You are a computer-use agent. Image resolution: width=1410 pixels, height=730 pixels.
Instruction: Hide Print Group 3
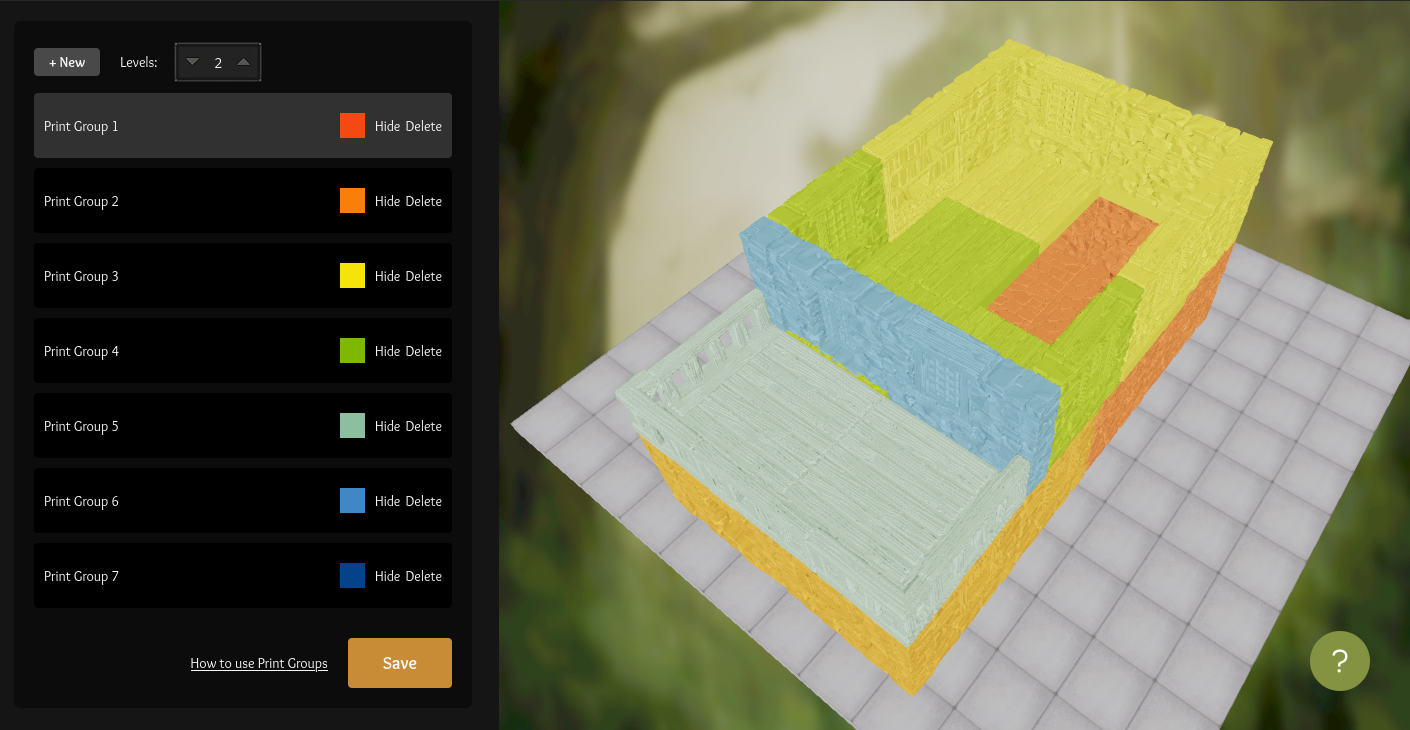coord(387,276)
